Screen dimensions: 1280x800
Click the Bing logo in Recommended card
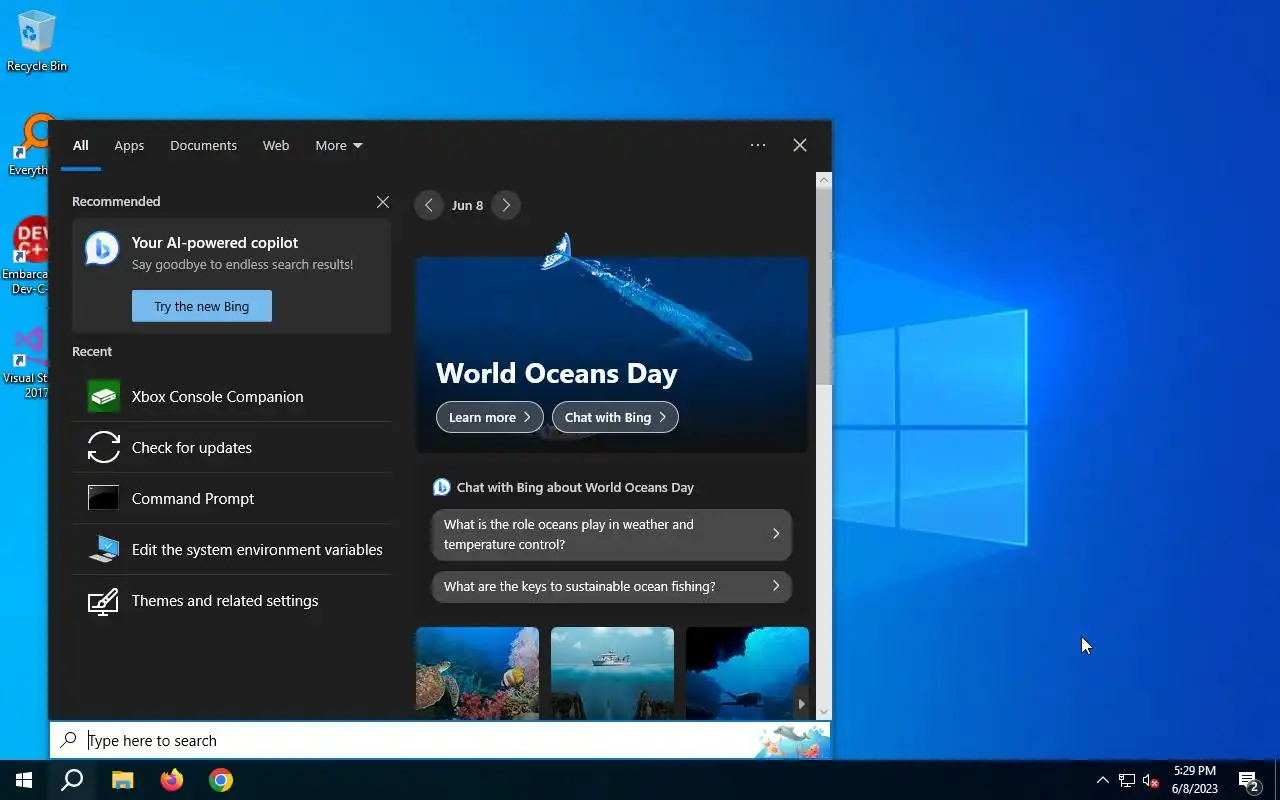point(102,248)
